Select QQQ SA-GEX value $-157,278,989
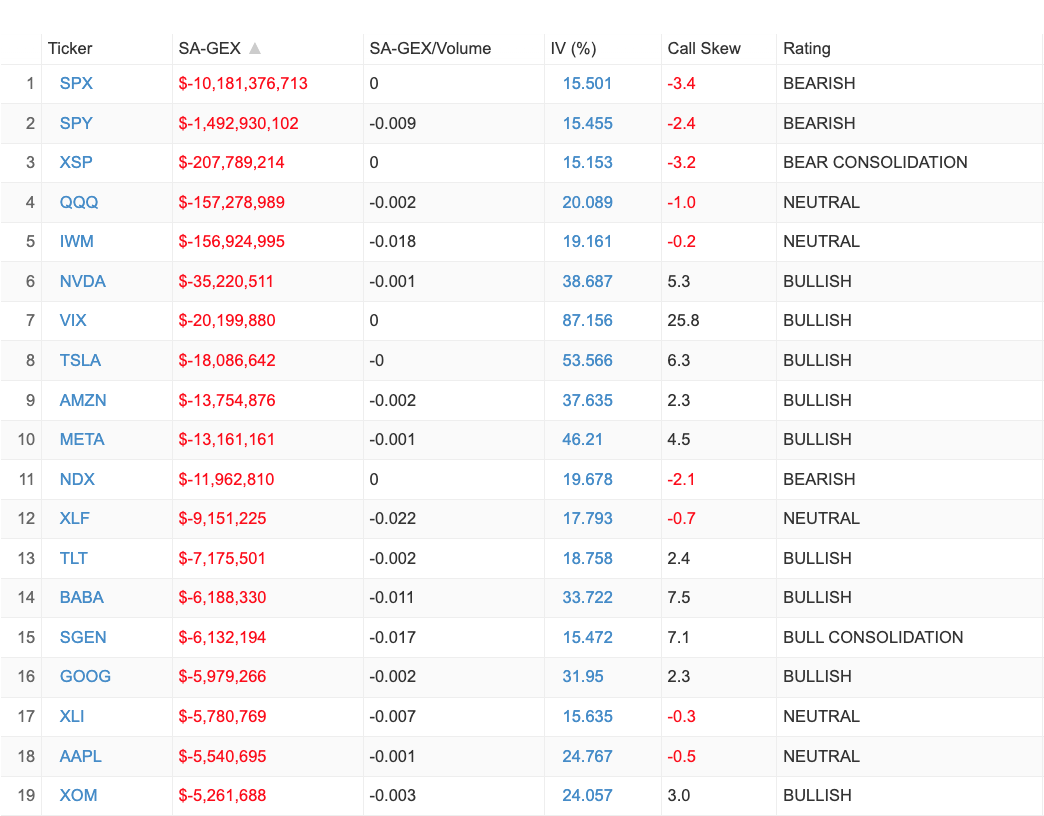The image size is (1044, 816). tap(232, 203)
